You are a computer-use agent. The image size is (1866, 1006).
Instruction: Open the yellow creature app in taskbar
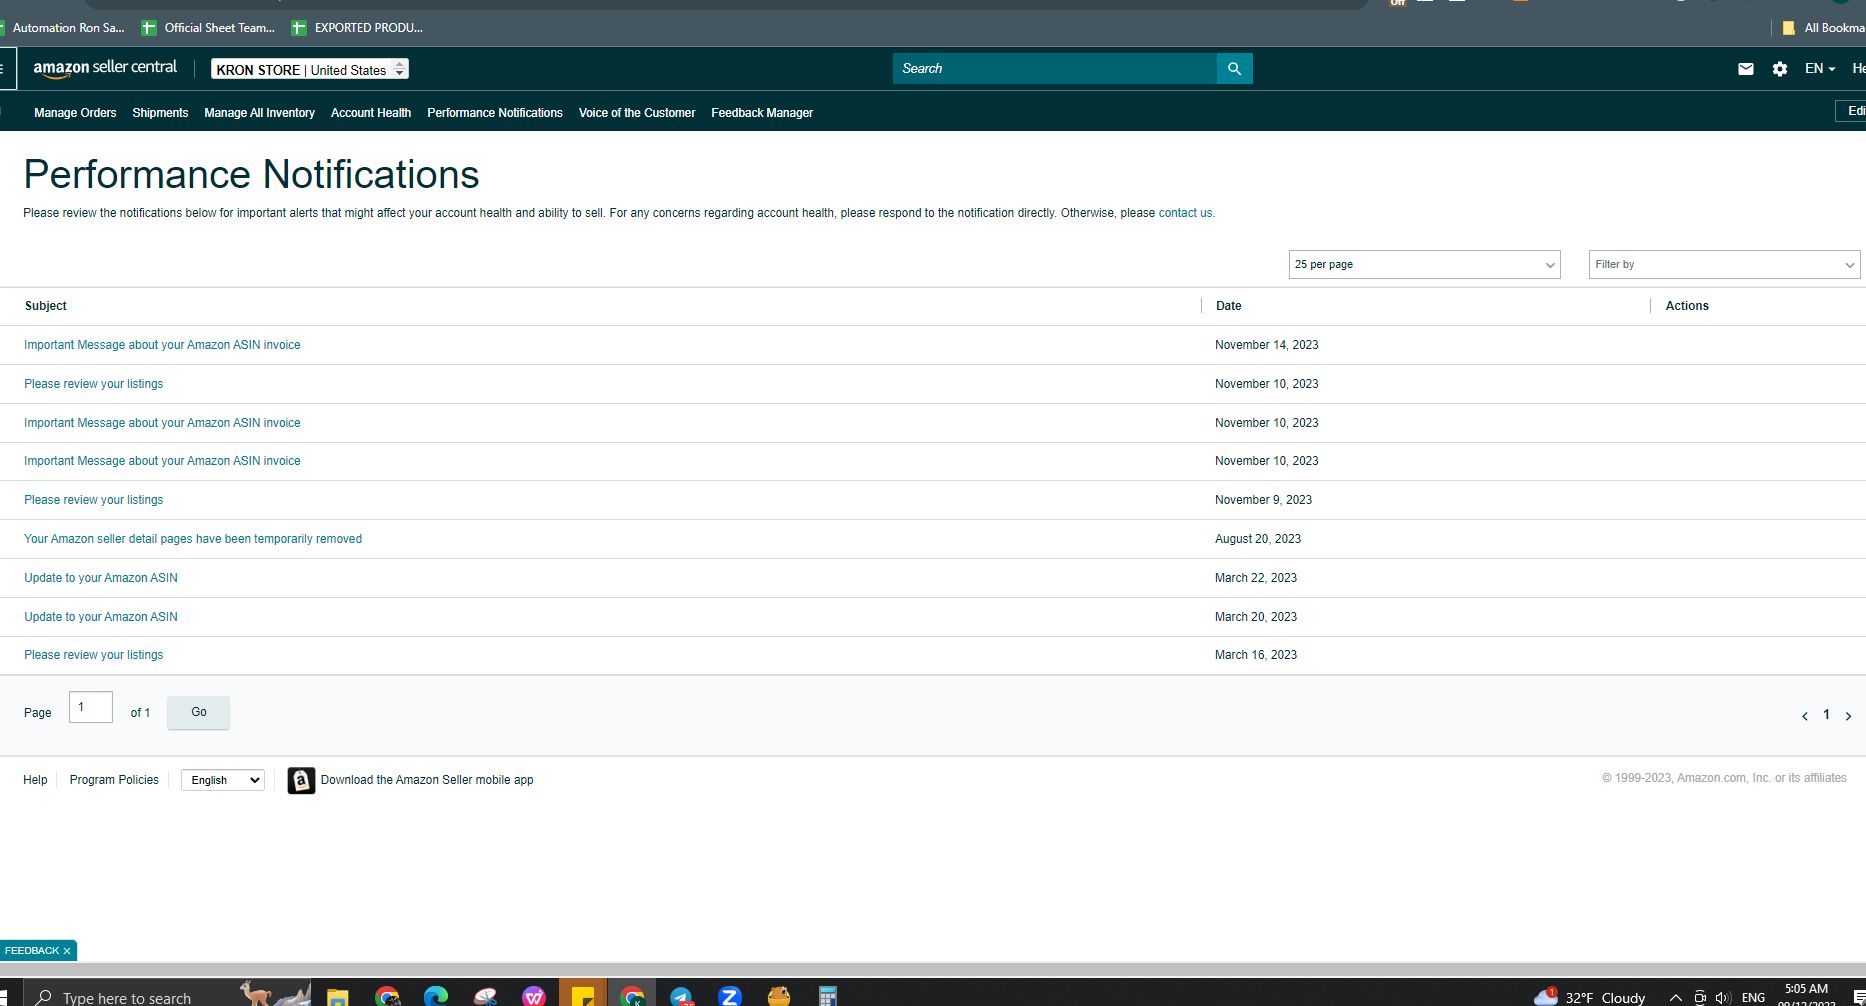[x=779, y=996]
